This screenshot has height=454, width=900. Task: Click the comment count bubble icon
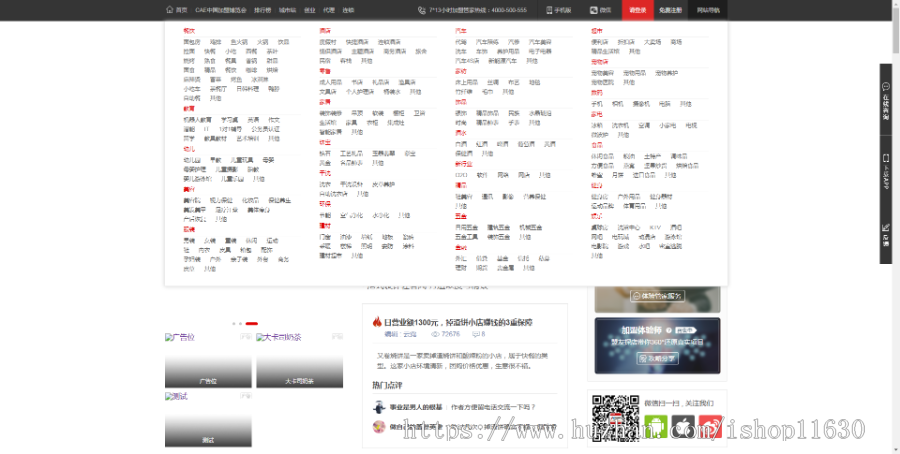click(x=475, y=334)
